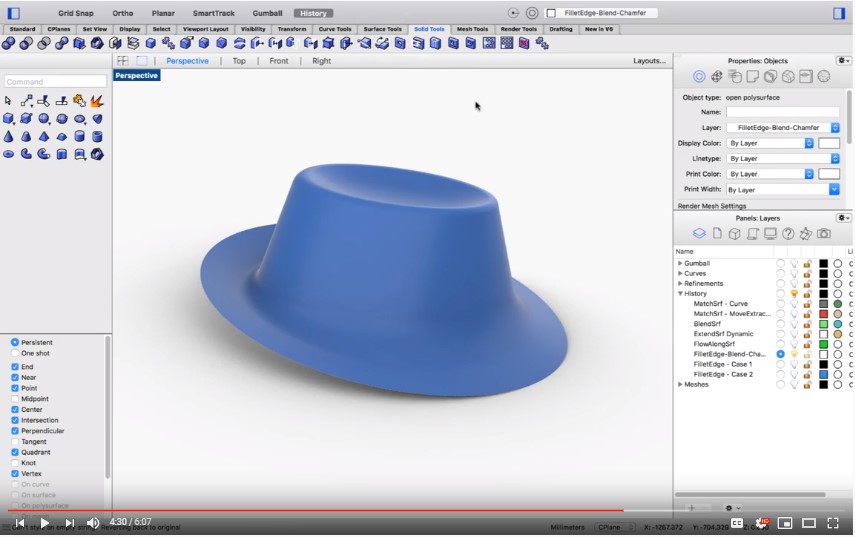The height and width of the screenshot is (537, 855).
Task: Click the arrow selection pointer tool
Action: pyautogui.click(x=8, y=100)
